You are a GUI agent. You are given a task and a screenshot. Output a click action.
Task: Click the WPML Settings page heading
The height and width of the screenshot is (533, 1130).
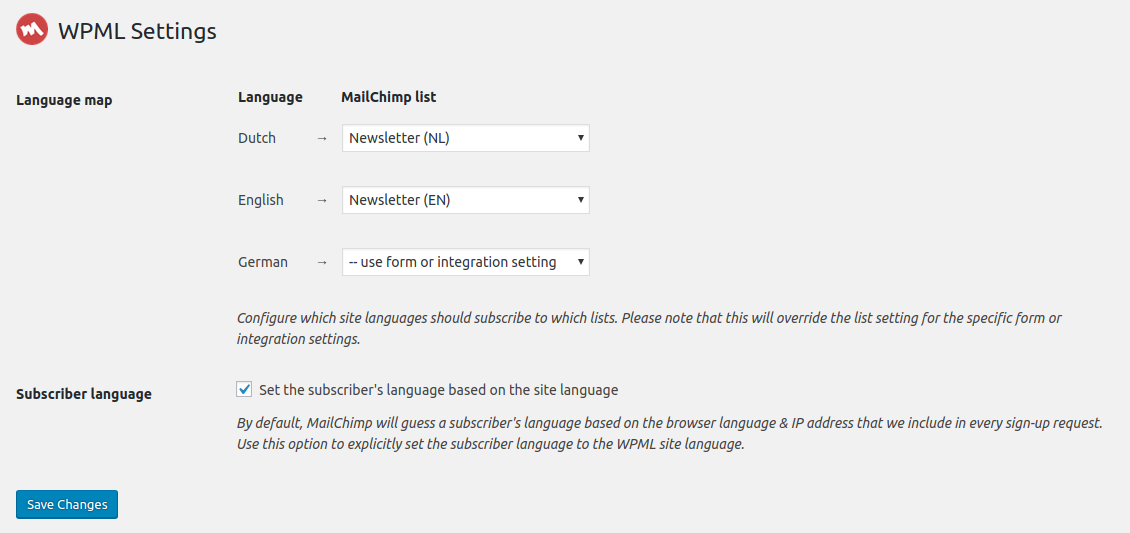137,31
